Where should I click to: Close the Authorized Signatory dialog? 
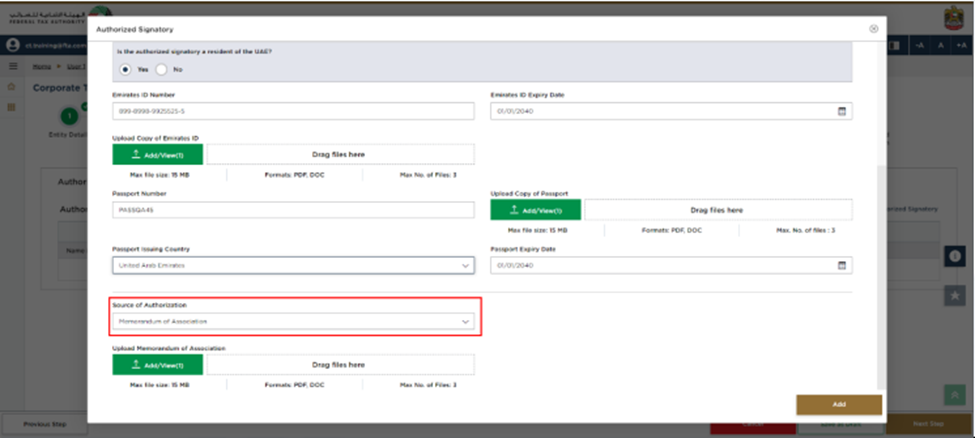(x=873, y=29)
